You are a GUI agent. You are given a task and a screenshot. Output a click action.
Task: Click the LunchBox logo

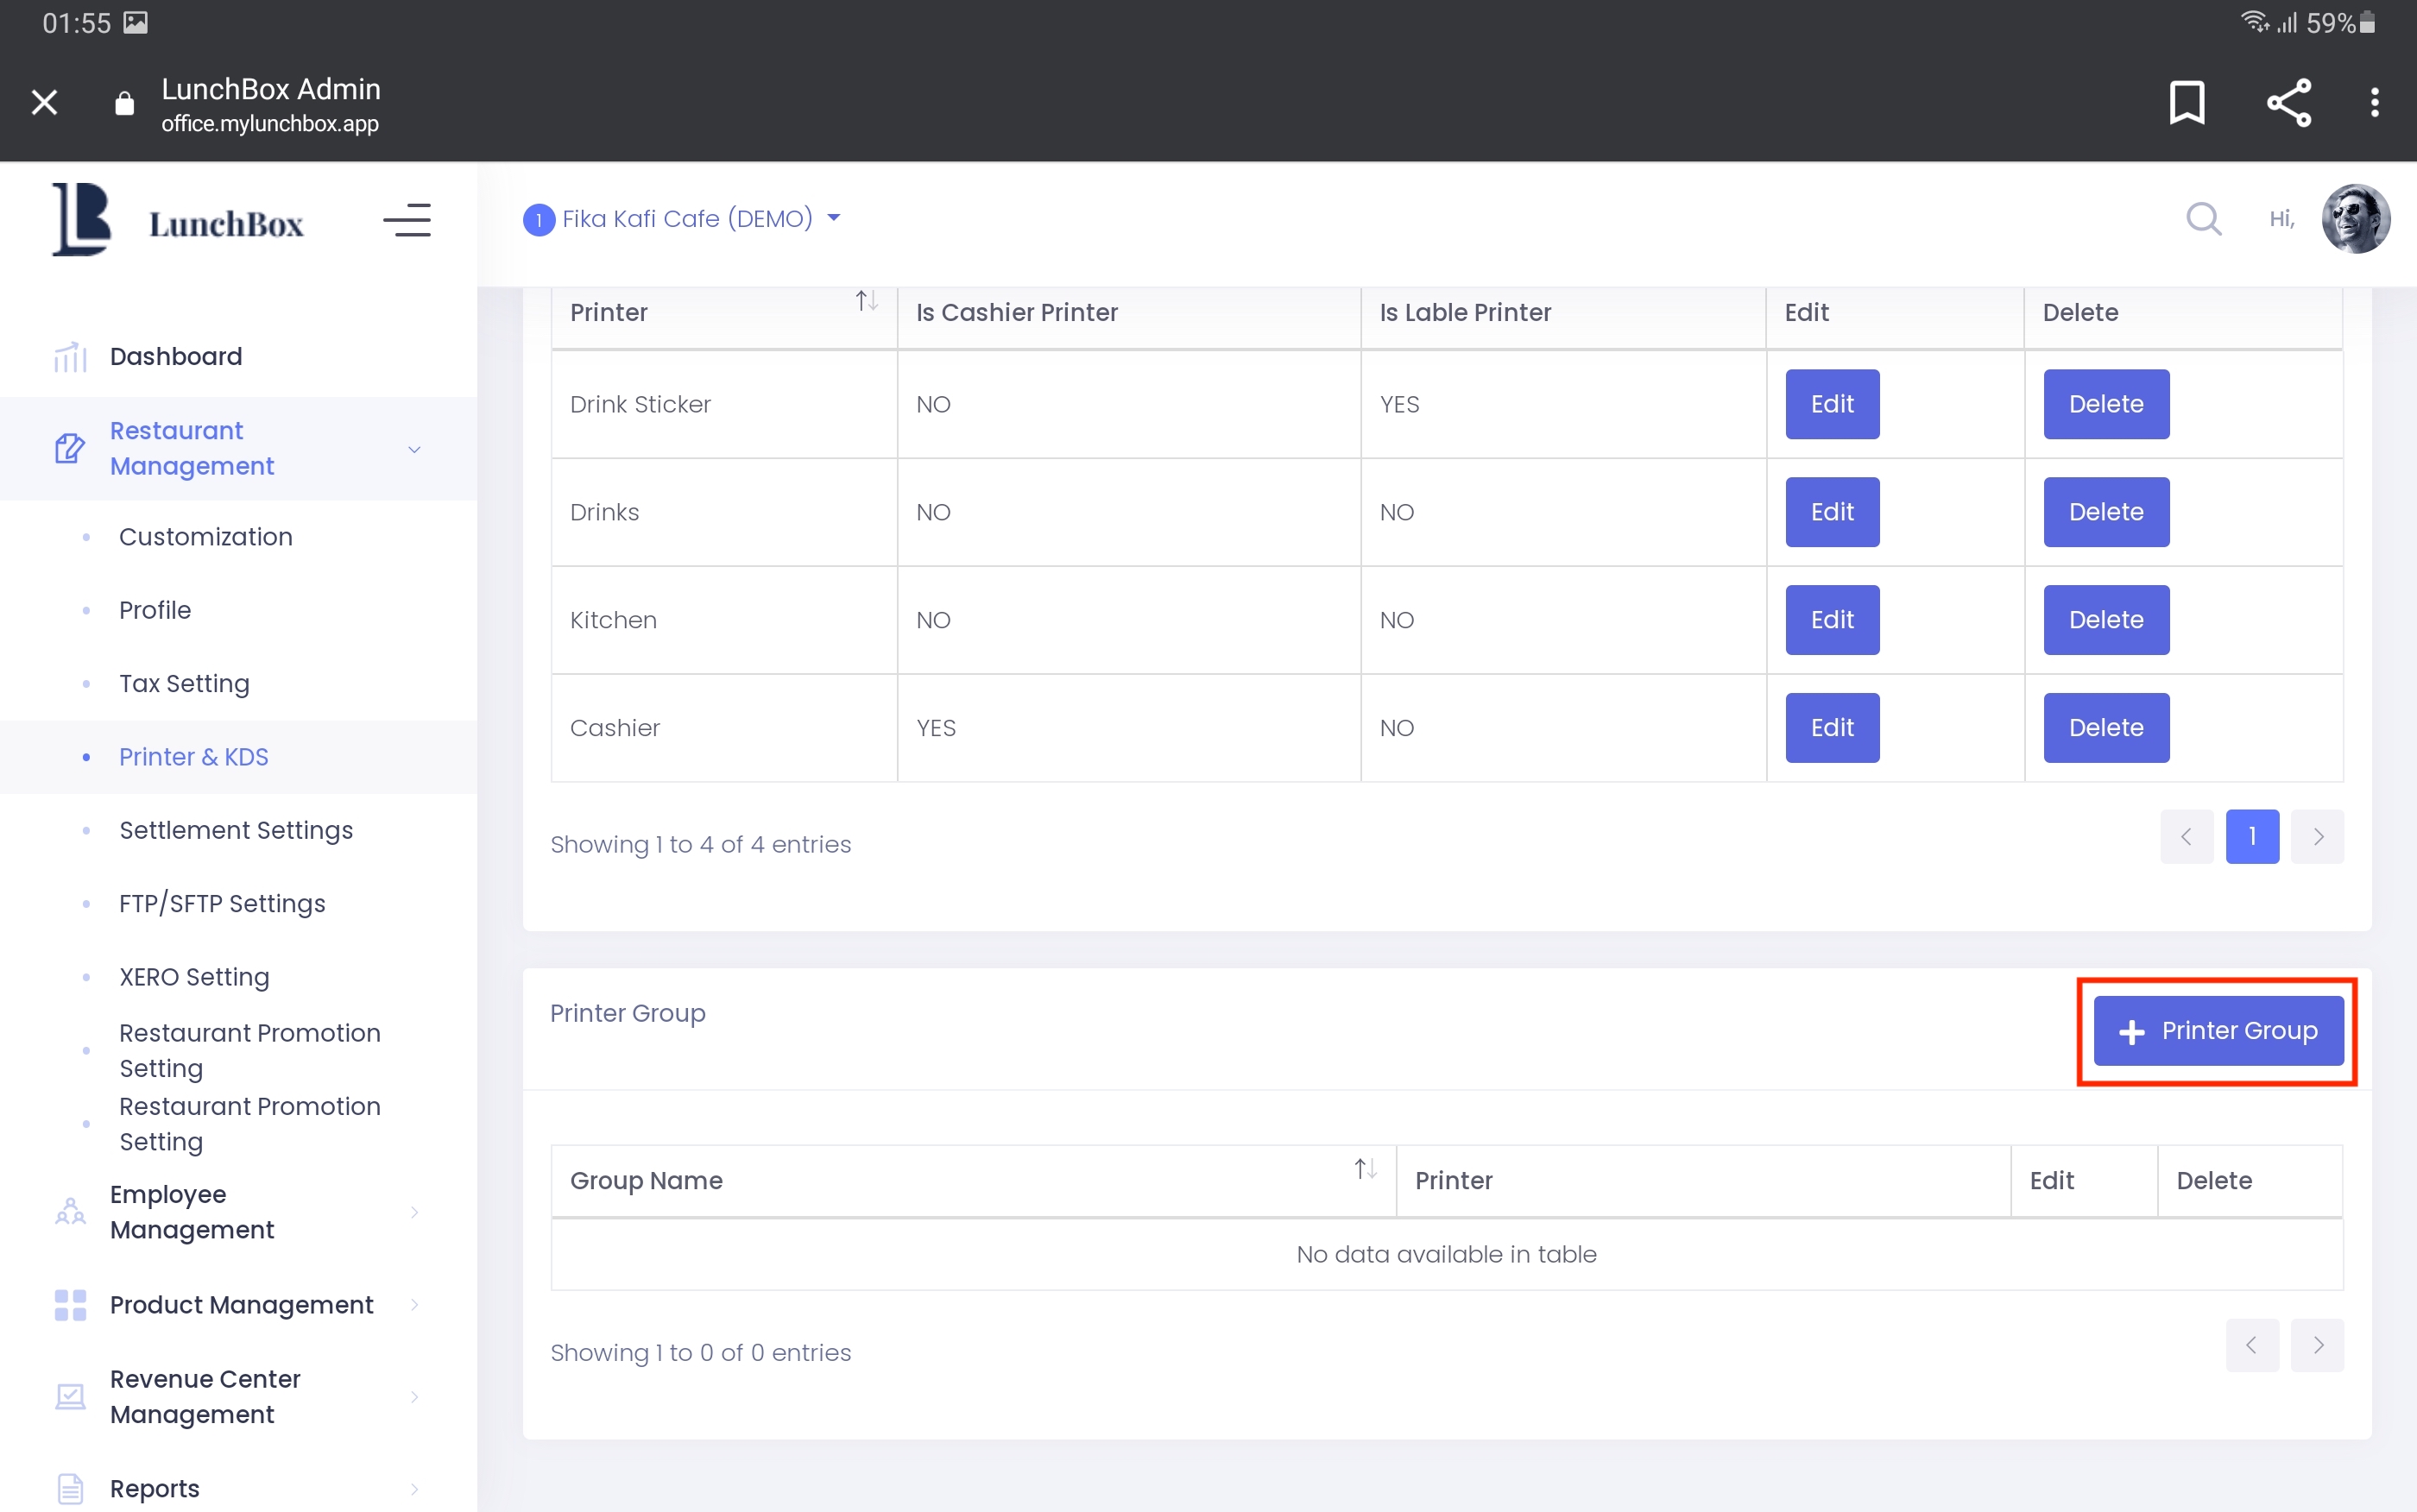[x=179, y=220]
